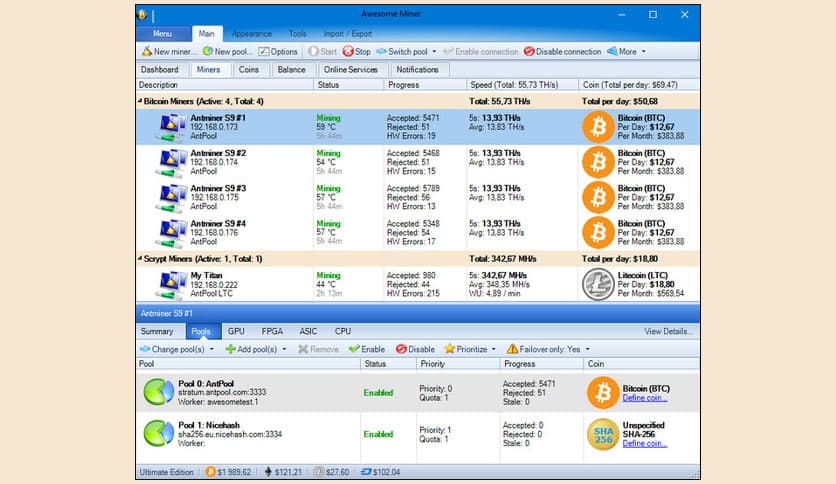Sort by the Progress column header in the miners list
836x484 pixels.
[424, 85]
